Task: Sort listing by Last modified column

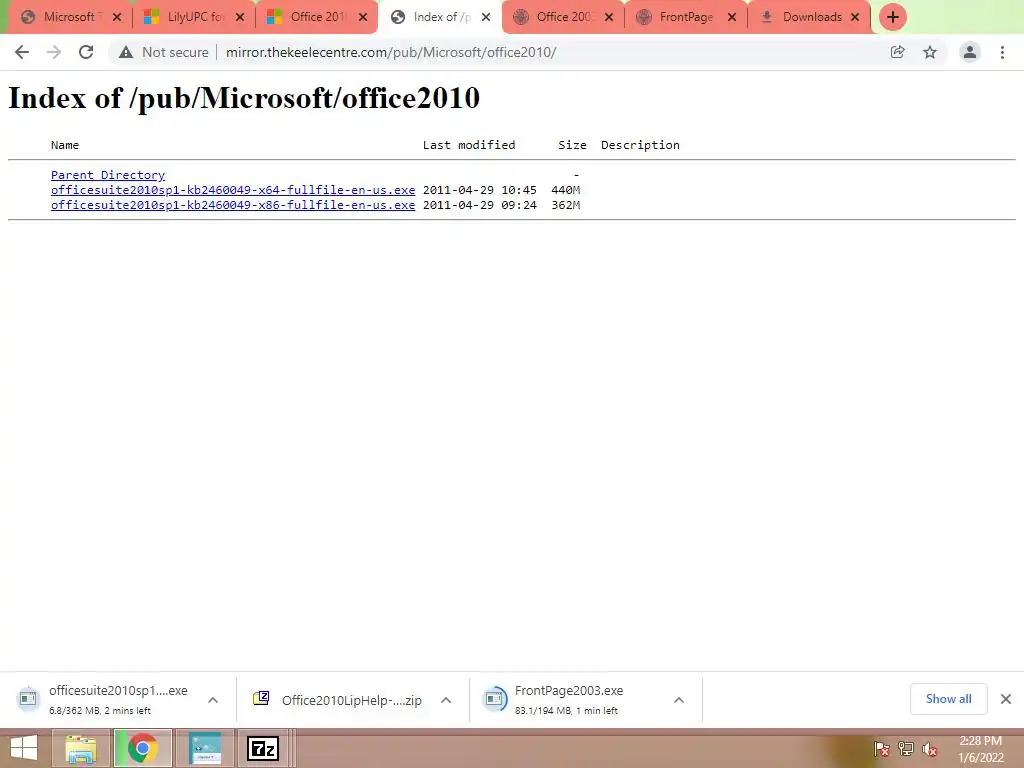Action: pos(469,145)
